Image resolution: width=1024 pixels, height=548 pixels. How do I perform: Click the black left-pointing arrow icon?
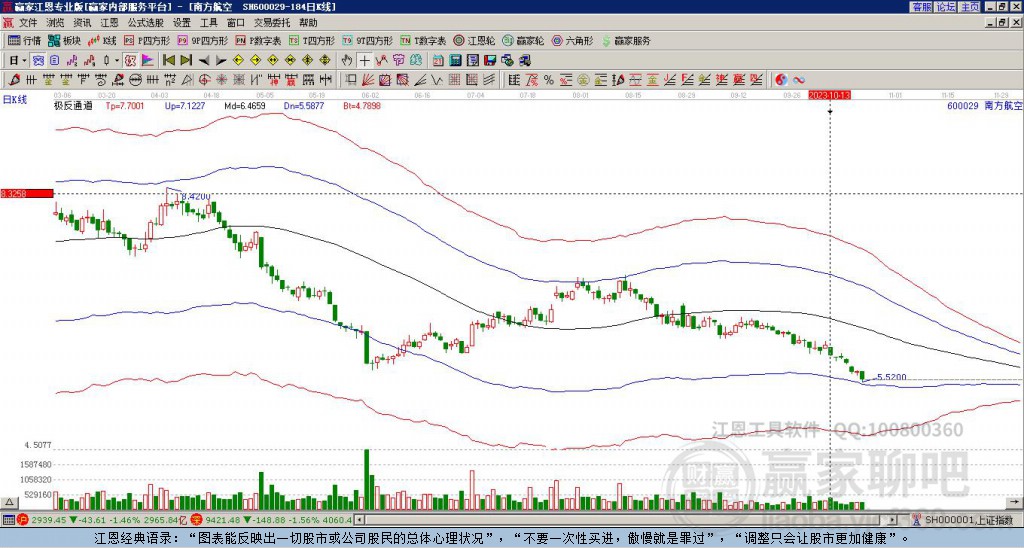203,61
